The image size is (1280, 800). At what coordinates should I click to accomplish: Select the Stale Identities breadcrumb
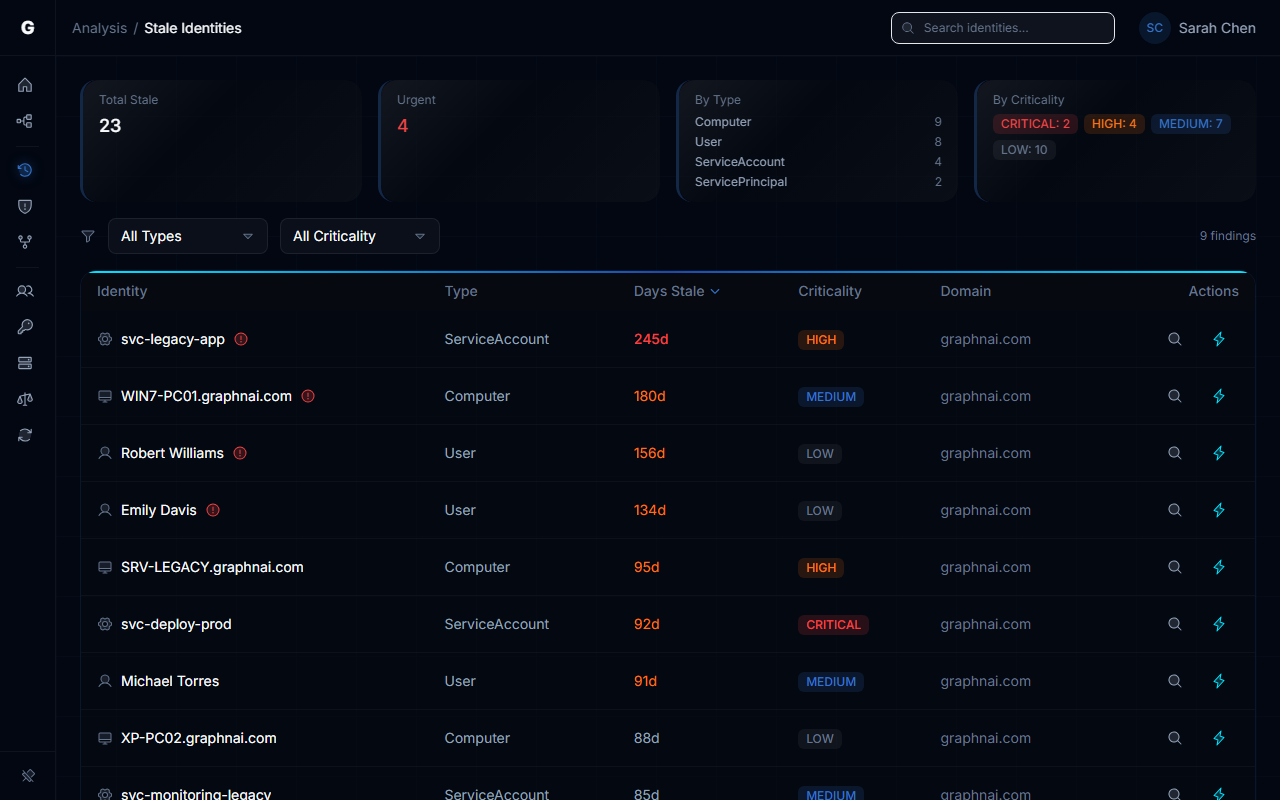click(192, 28)
